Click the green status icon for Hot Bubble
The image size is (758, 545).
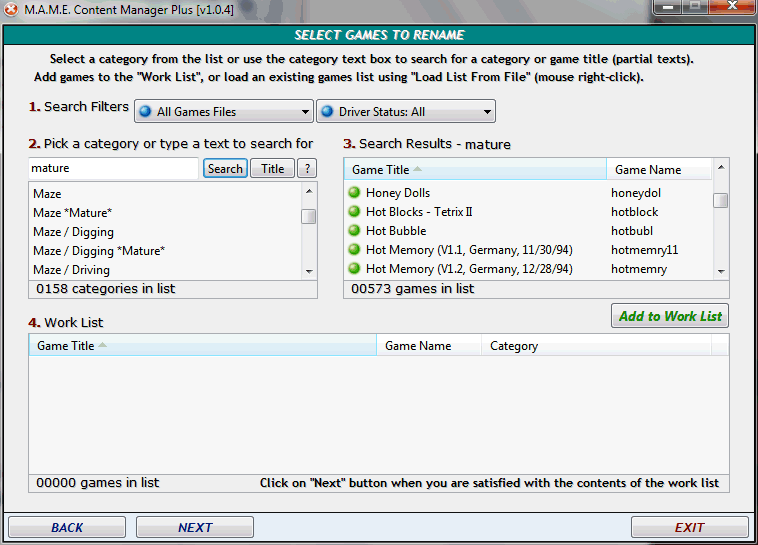354,230
